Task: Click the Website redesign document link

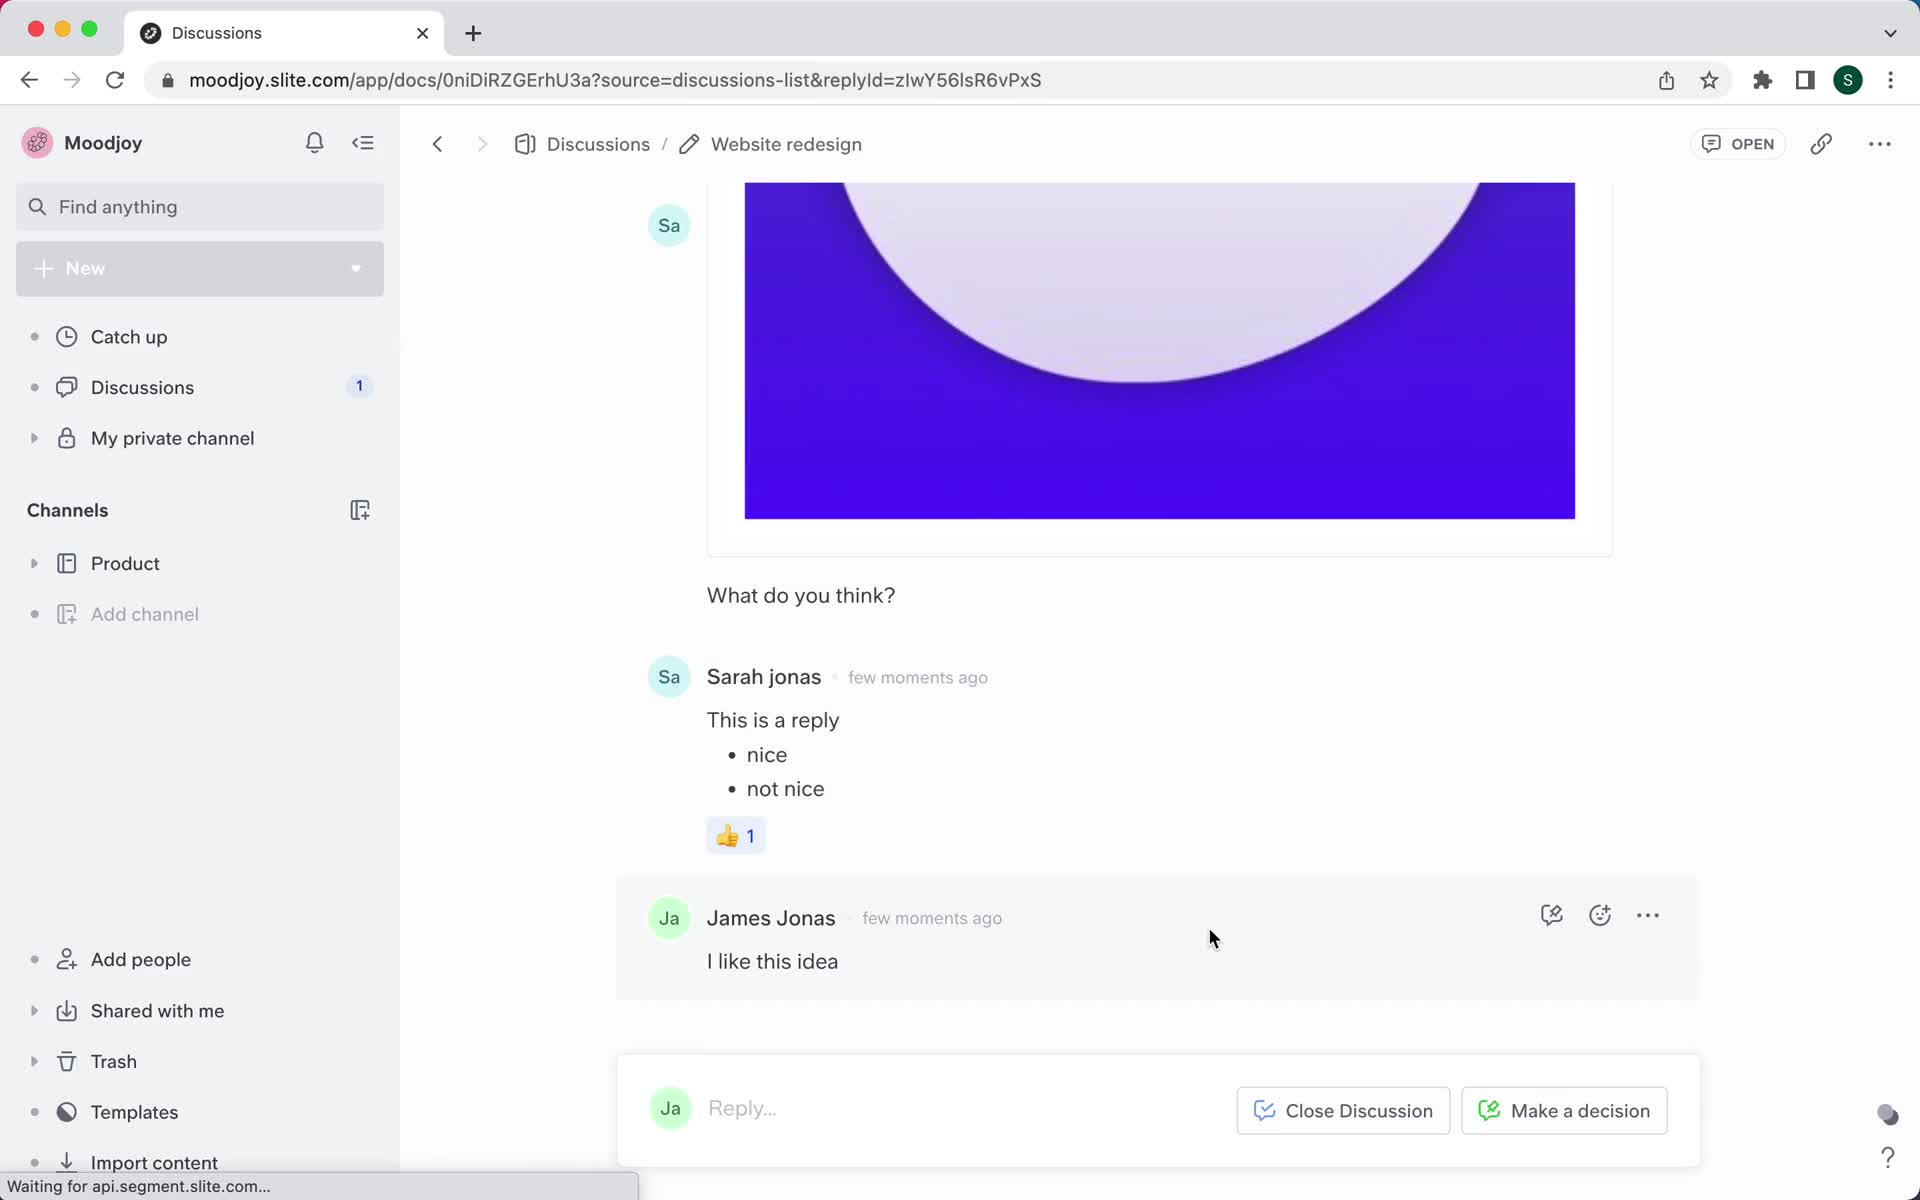Action: (x=785, y=144)
